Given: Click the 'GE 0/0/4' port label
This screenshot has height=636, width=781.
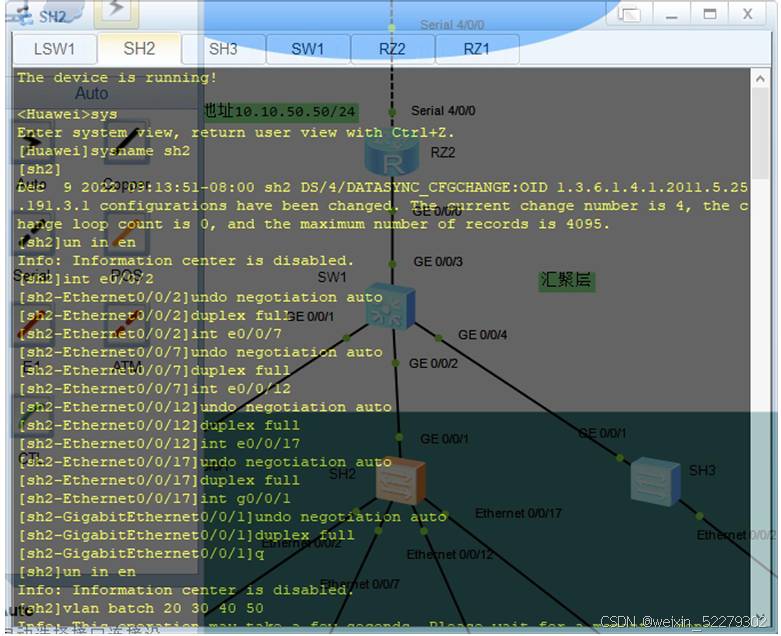Looking at the screenshot, I should point(482,335).
